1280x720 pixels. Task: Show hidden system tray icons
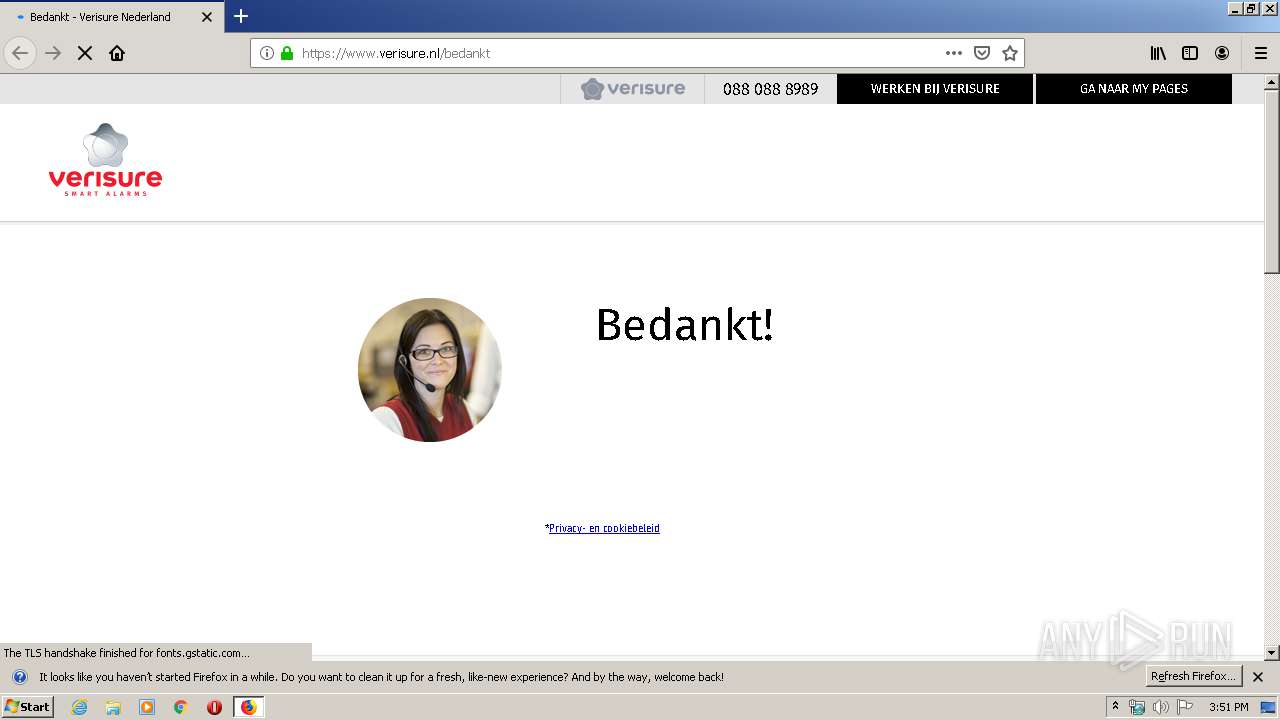(x=1115, y=707)
